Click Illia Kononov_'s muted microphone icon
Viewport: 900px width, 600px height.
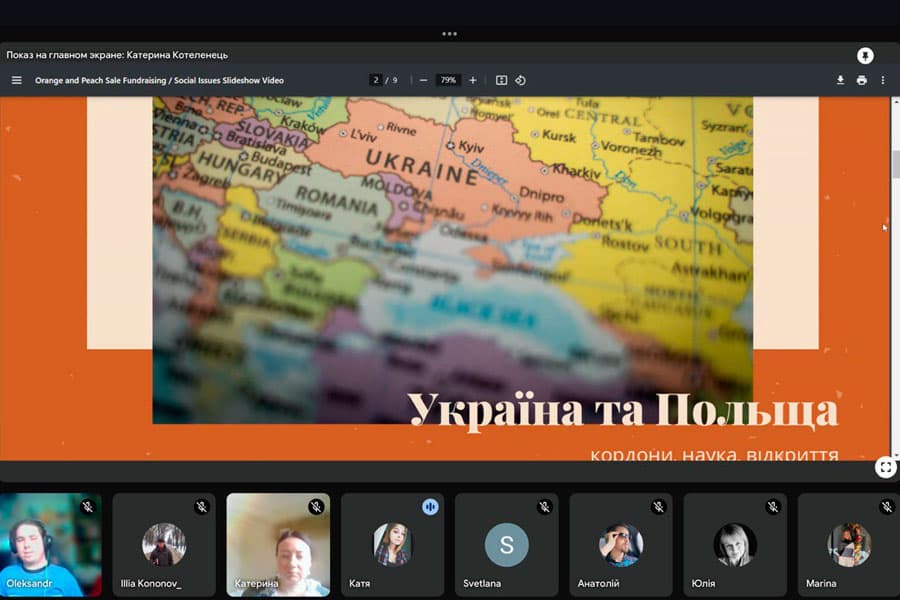click(x=201, y=507)
